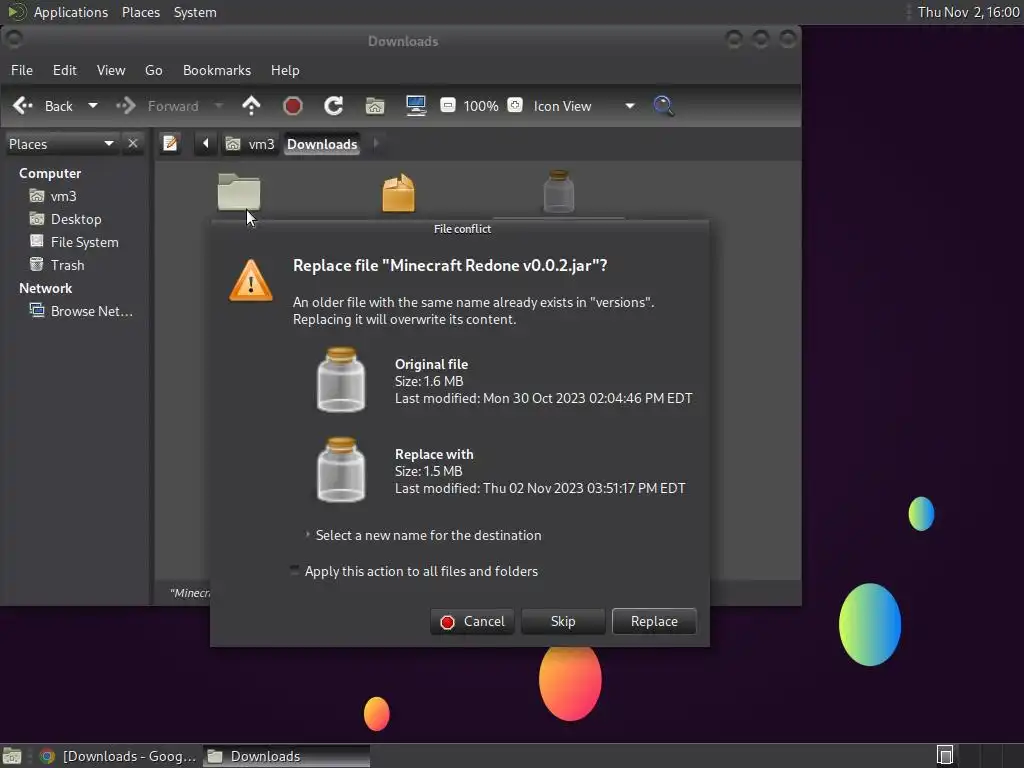This screenshot has height=768, width=1024.
Task: Select the jar file icon in Downloads
Action: 558,191
